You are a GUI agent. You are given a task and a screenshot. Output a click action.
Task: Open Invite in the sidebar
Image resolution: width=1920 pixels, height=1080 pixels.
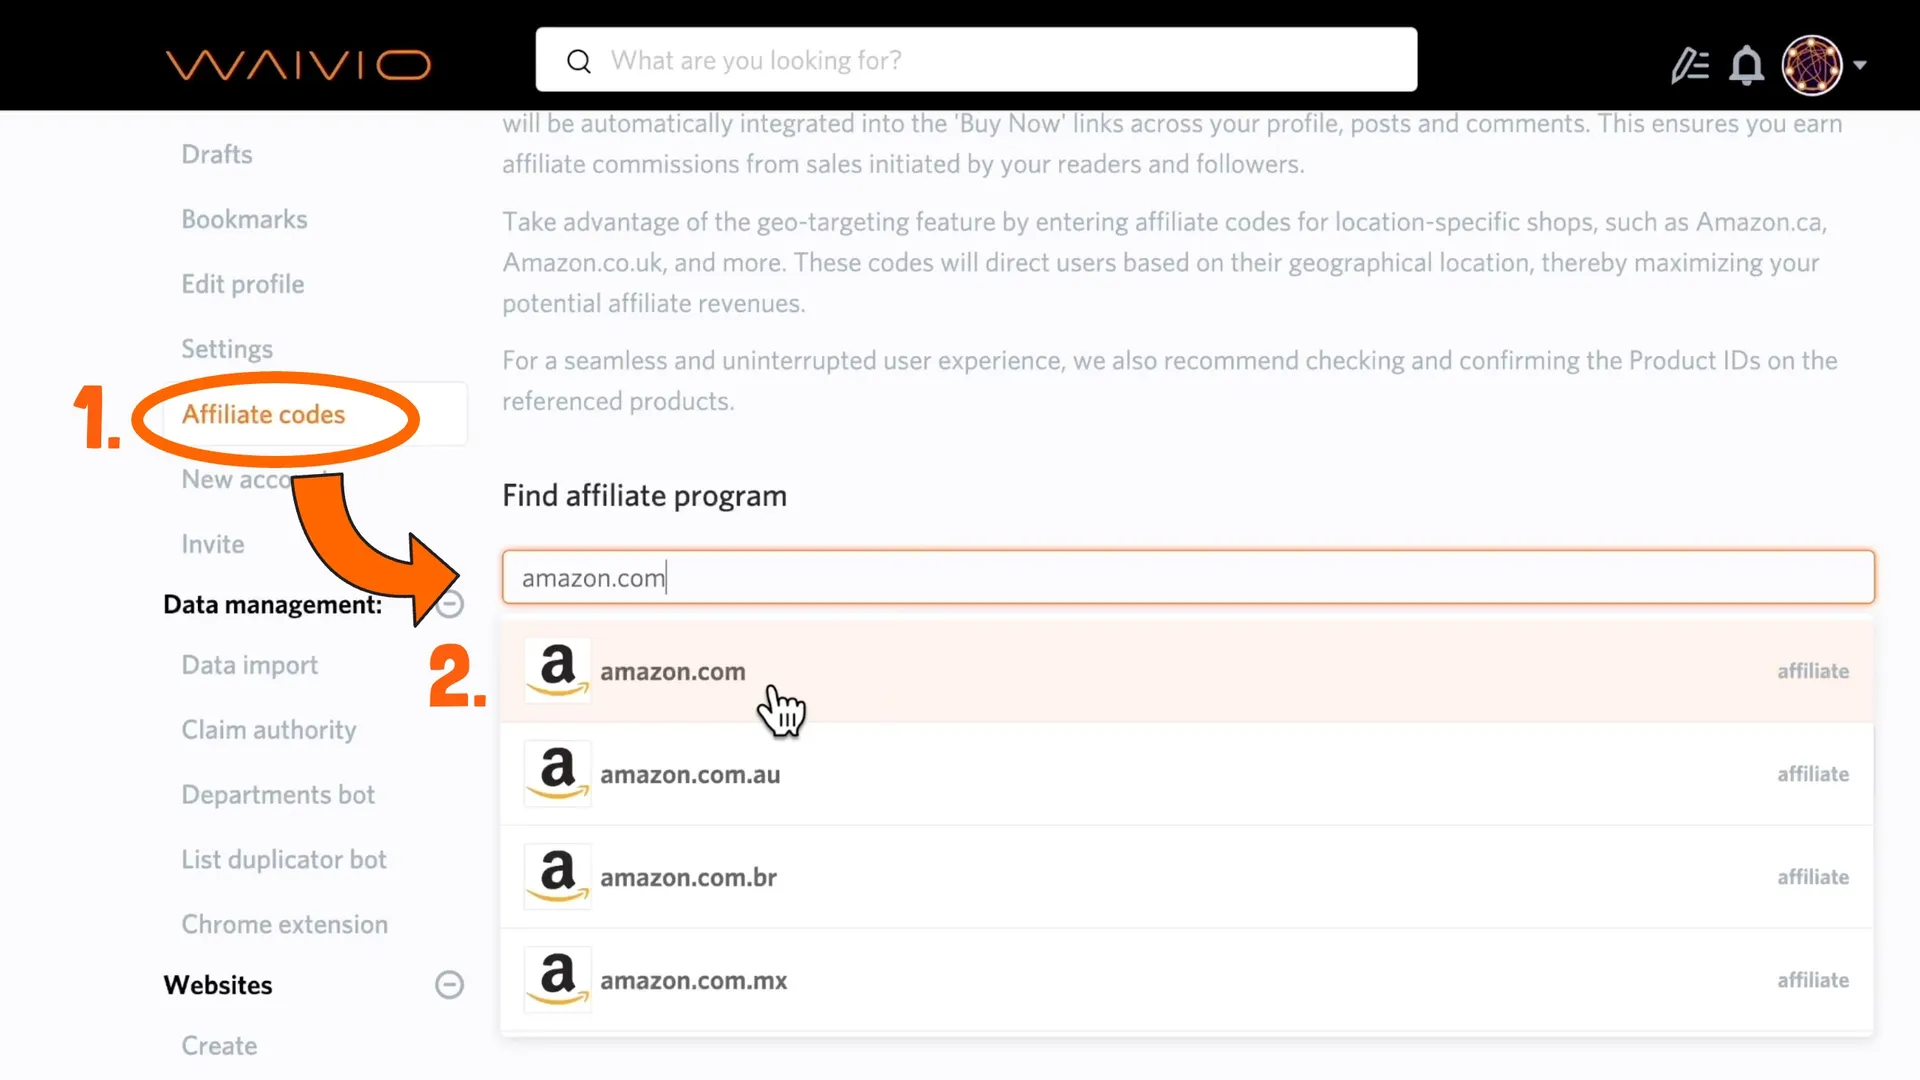click(x=213, y=544)
